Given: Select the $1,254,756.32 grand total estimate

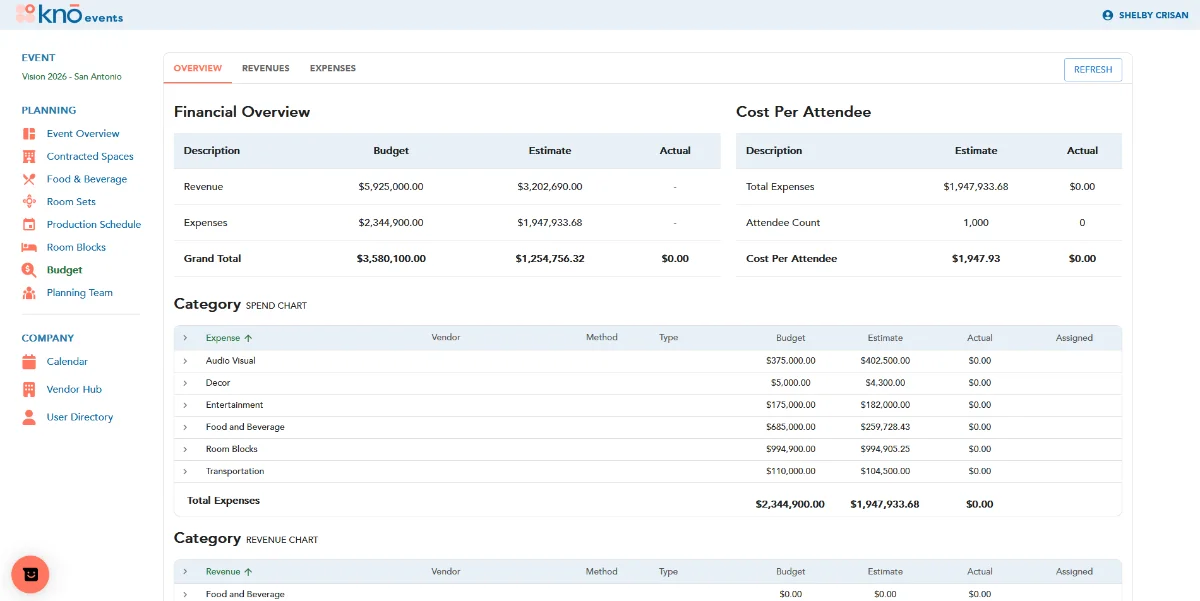Looking at the screenshot, I should 550,259.
